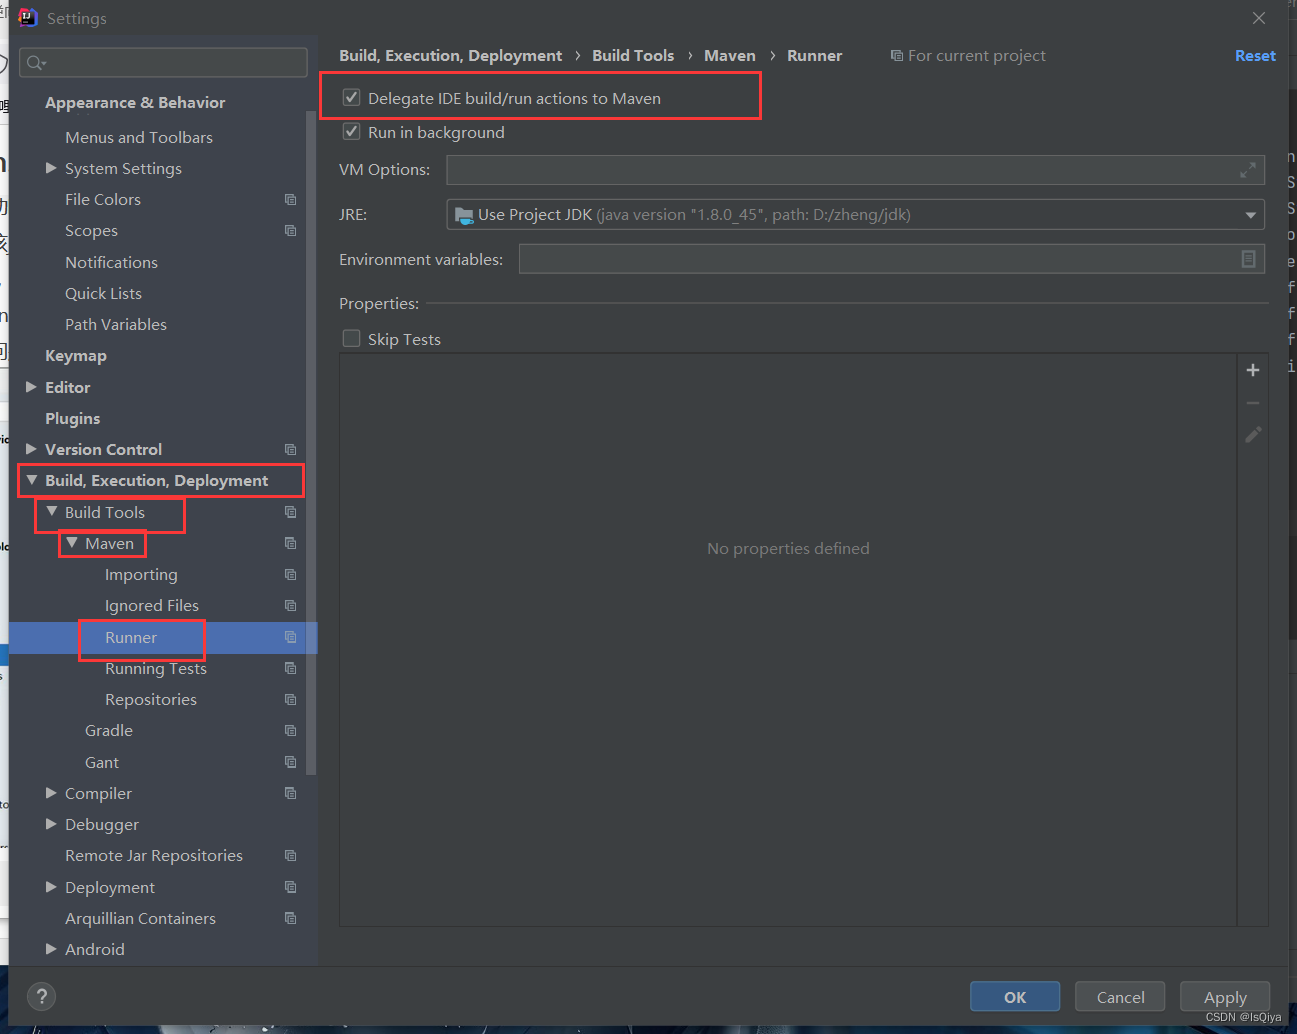Select Quick Lists tree item

coord(103,294)
